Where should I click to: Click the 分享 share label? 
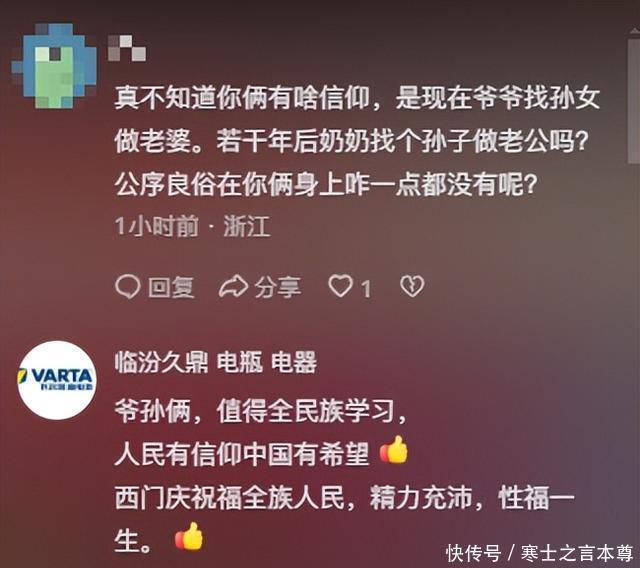tap(278, 288)
